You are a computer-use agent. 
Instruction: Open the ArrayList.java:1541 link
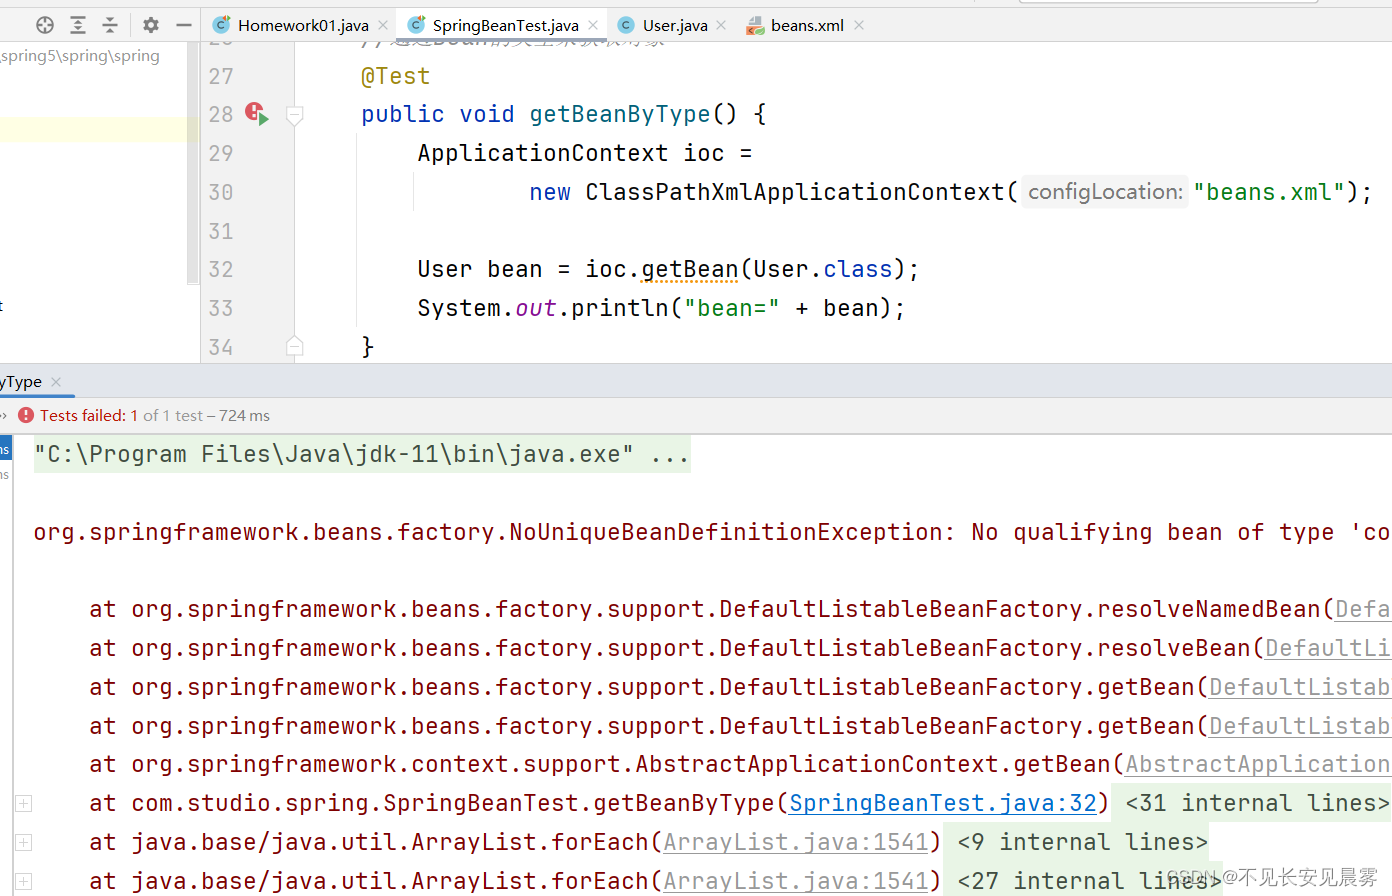point(795,841)
